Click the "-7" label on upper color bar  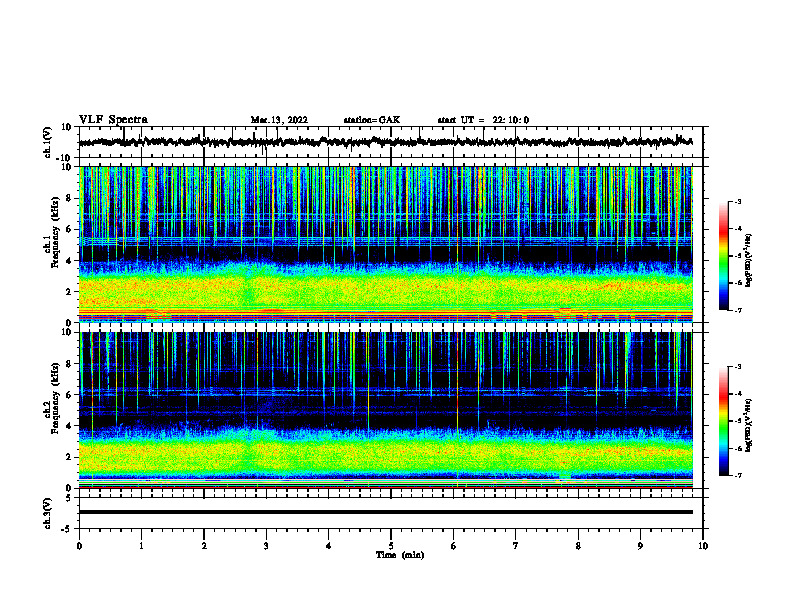pyautogui.click(x=737, y=310)
